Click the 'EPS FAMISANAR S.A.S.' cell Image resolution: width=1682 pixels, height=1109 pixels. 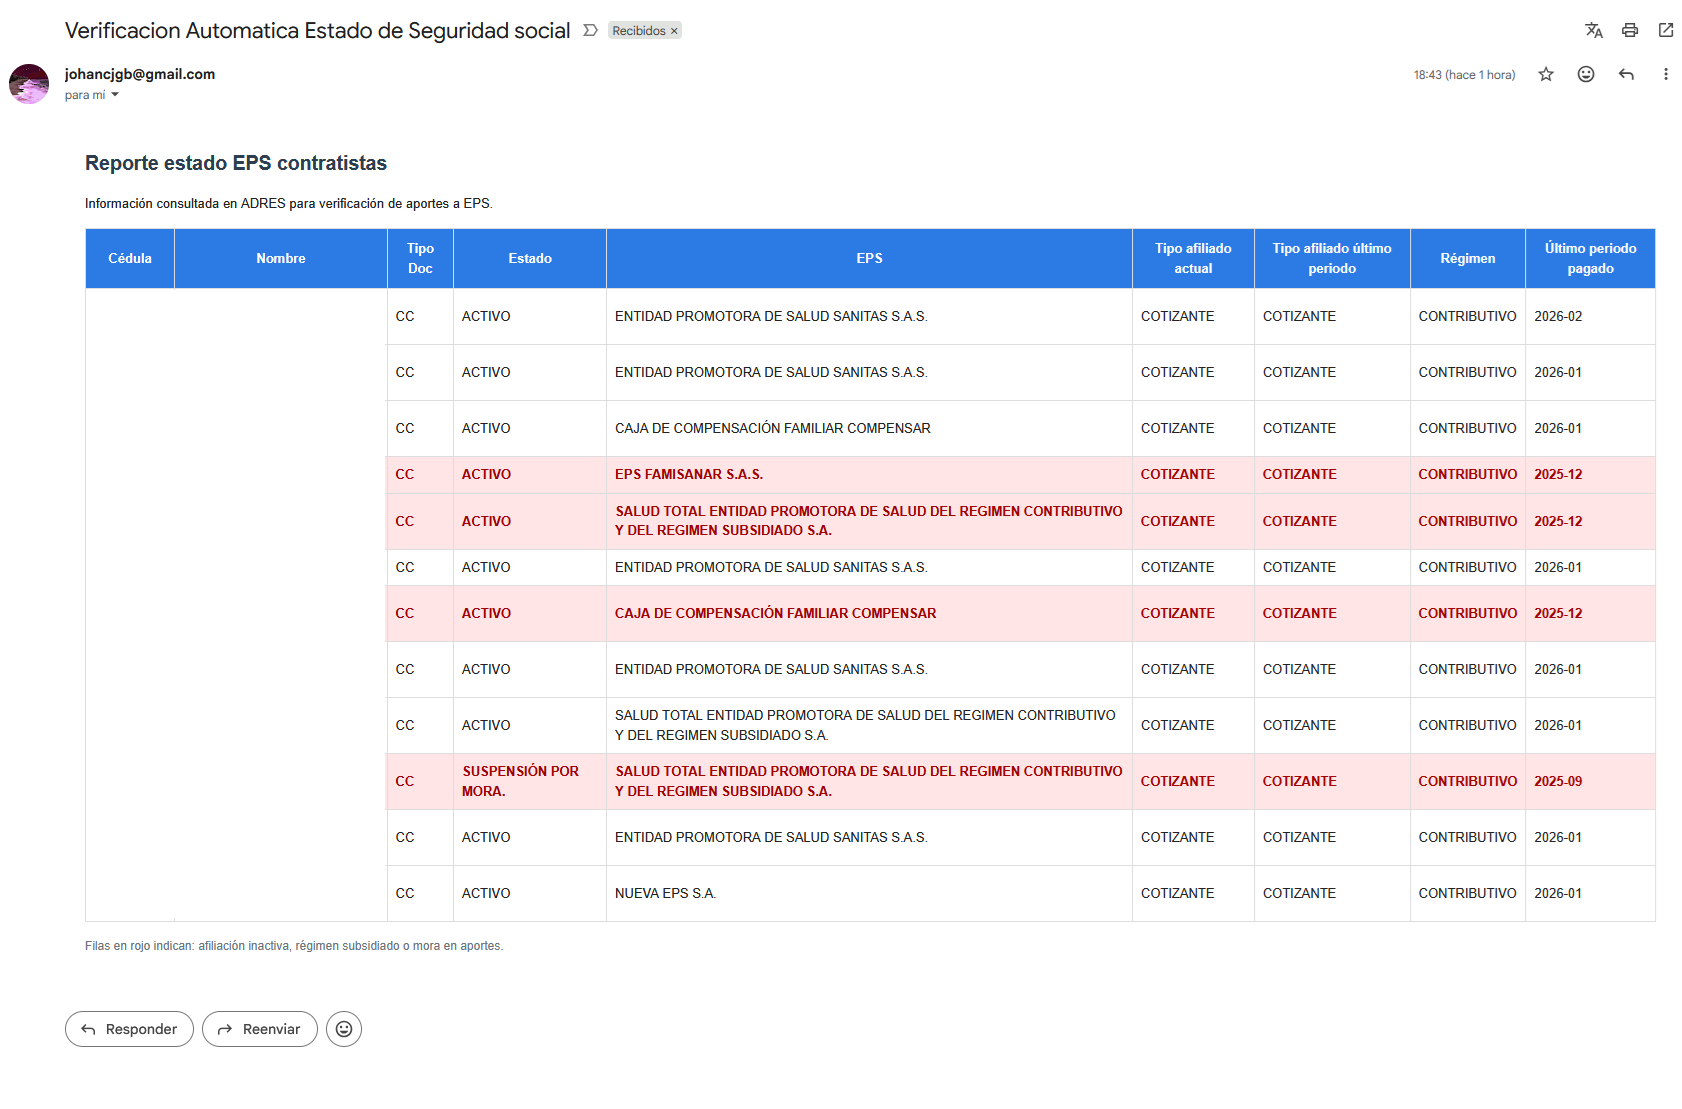tap(688, 474)
